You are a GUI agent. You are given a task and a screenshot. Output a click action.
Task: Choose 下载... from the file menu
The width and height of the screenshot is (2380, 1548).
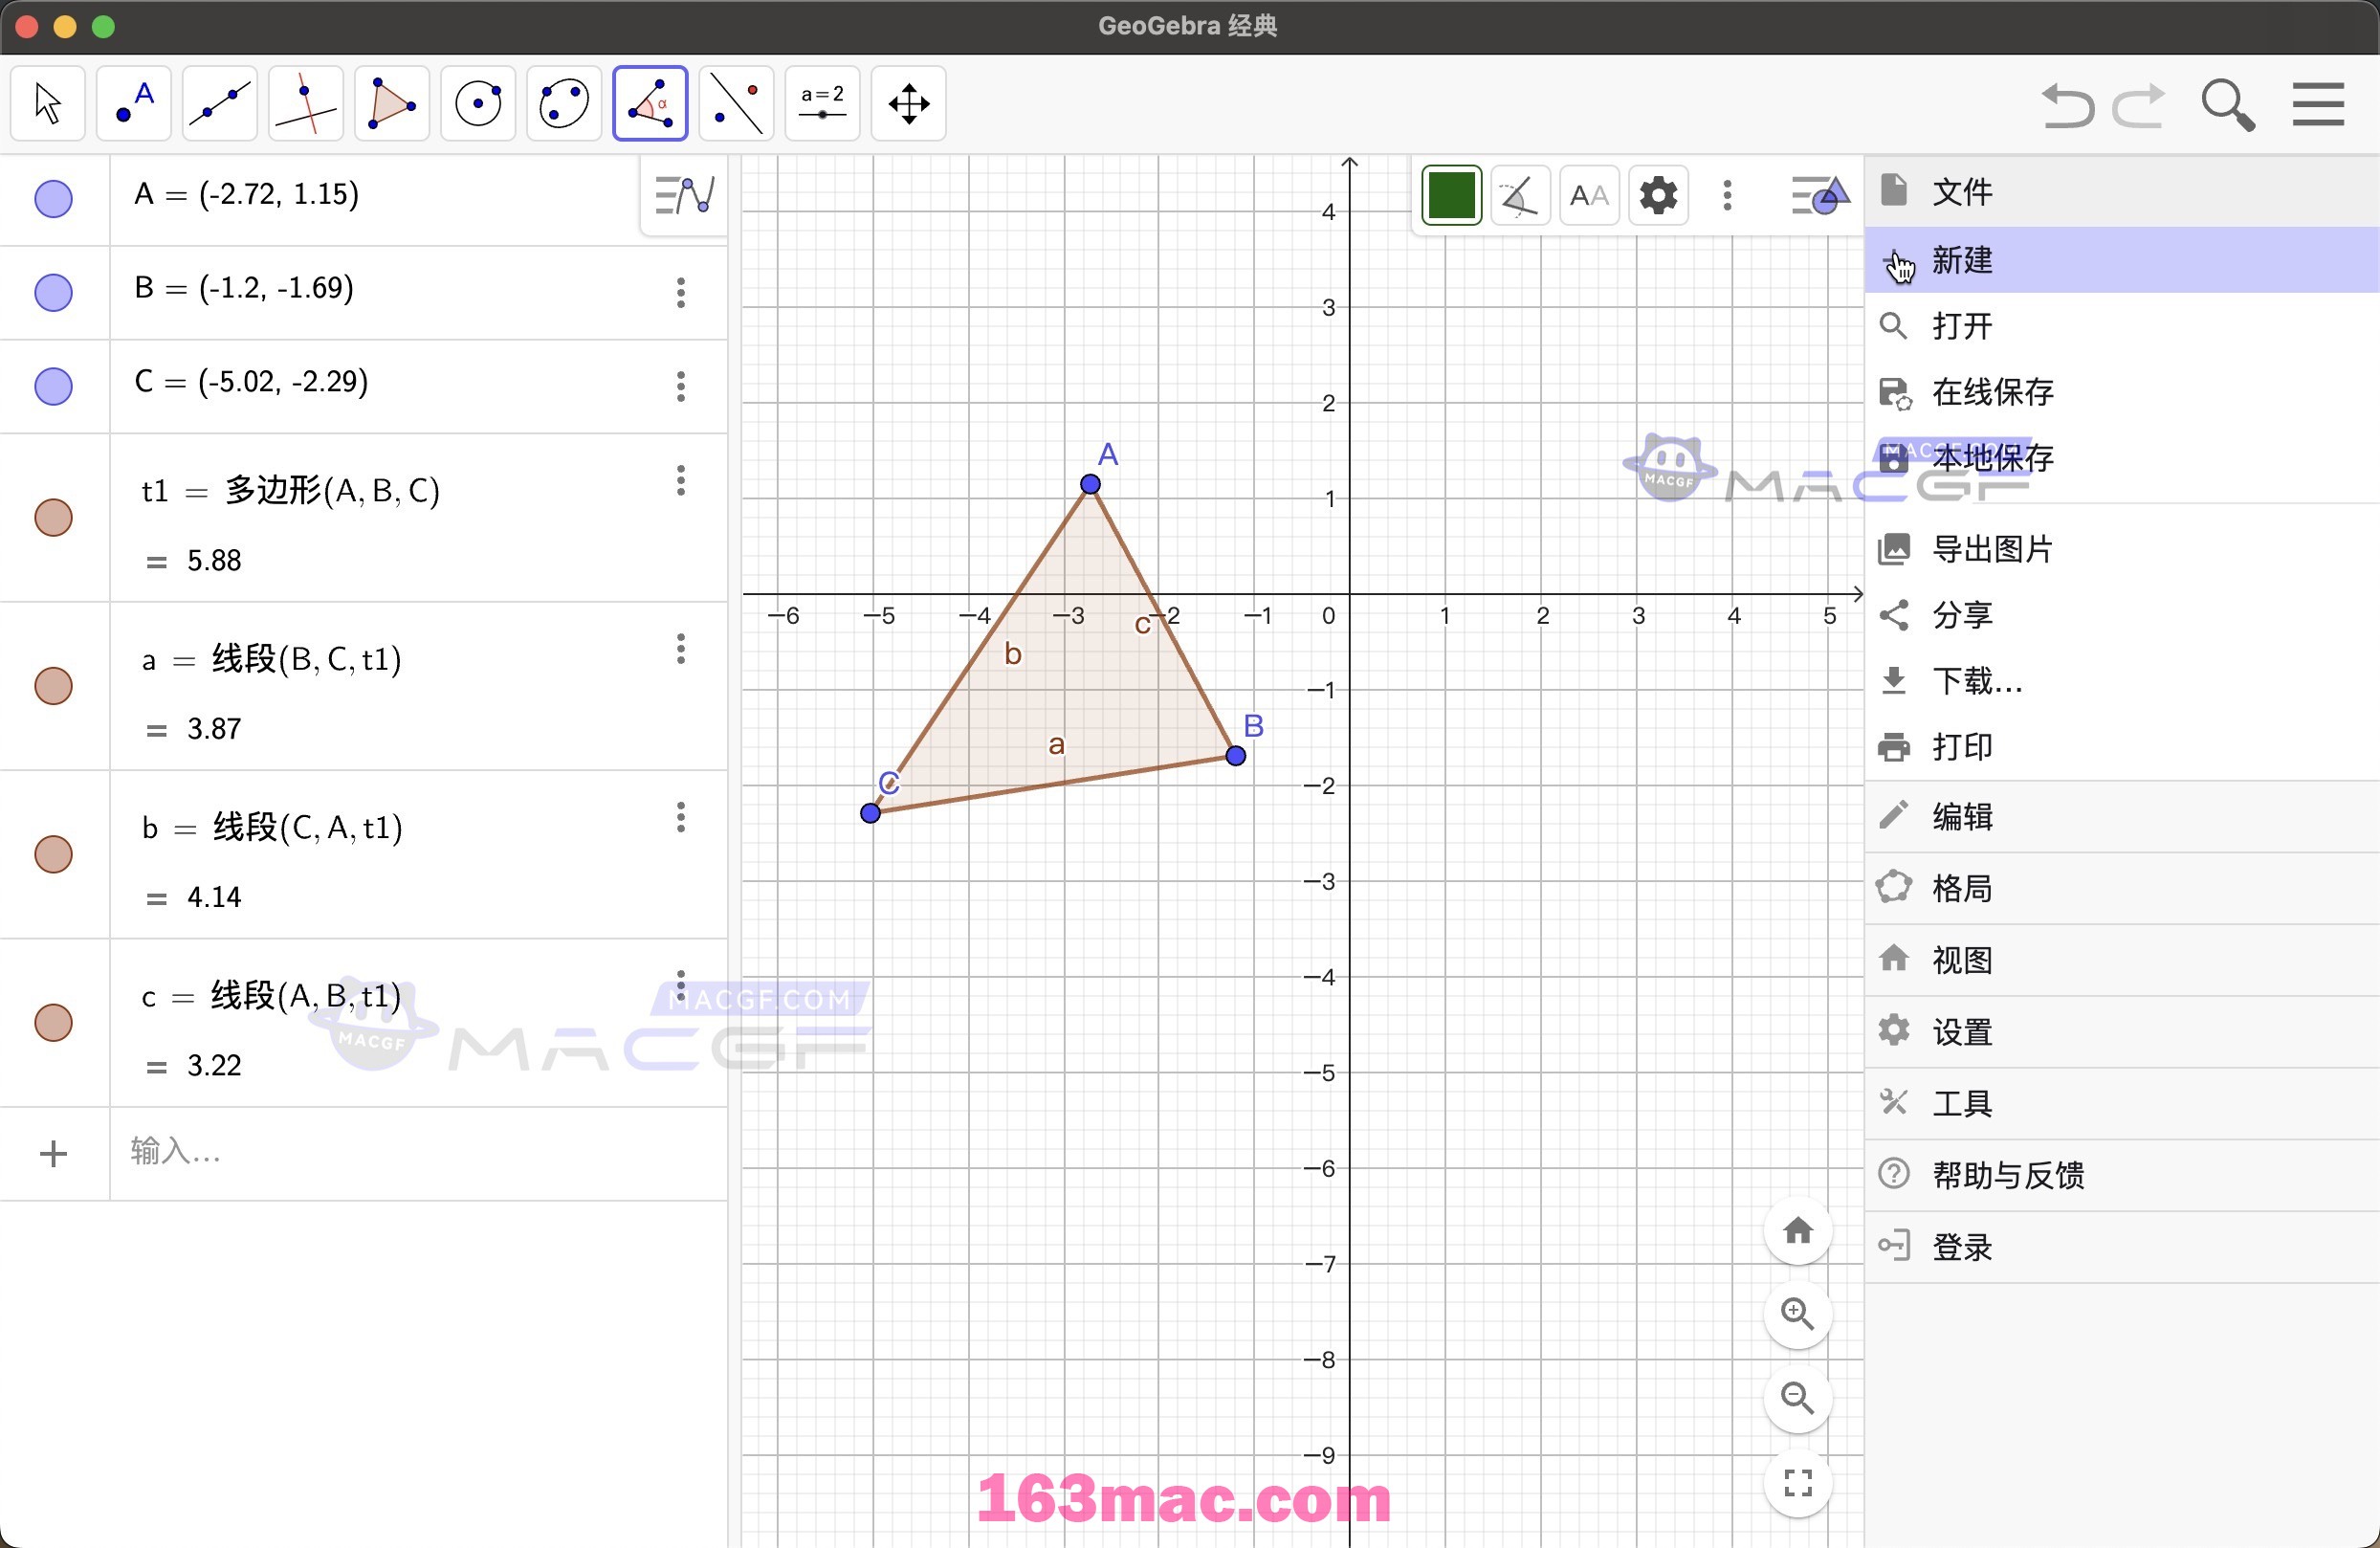point(2122,681)
